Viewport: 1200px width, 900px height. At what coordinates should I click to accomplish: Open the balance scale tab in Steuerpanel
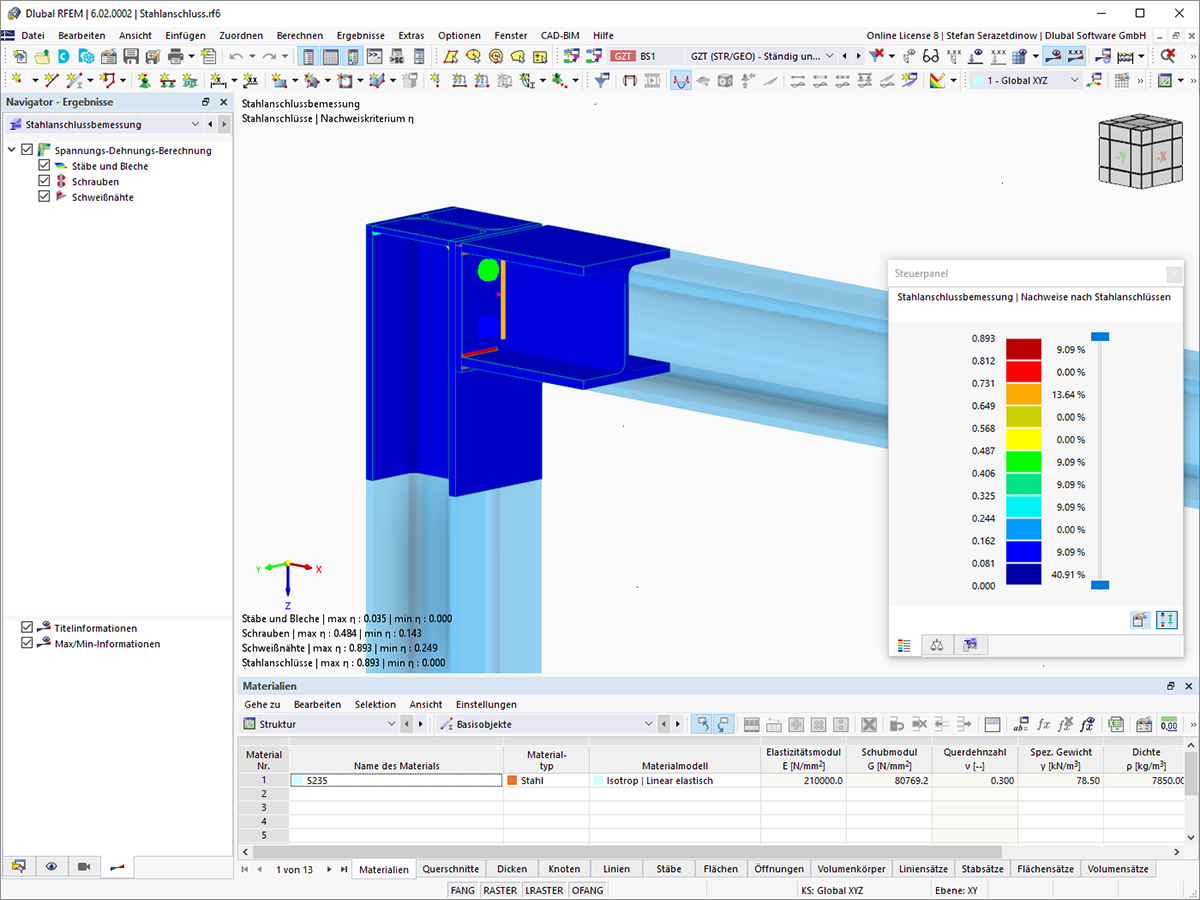coord(936,645)
